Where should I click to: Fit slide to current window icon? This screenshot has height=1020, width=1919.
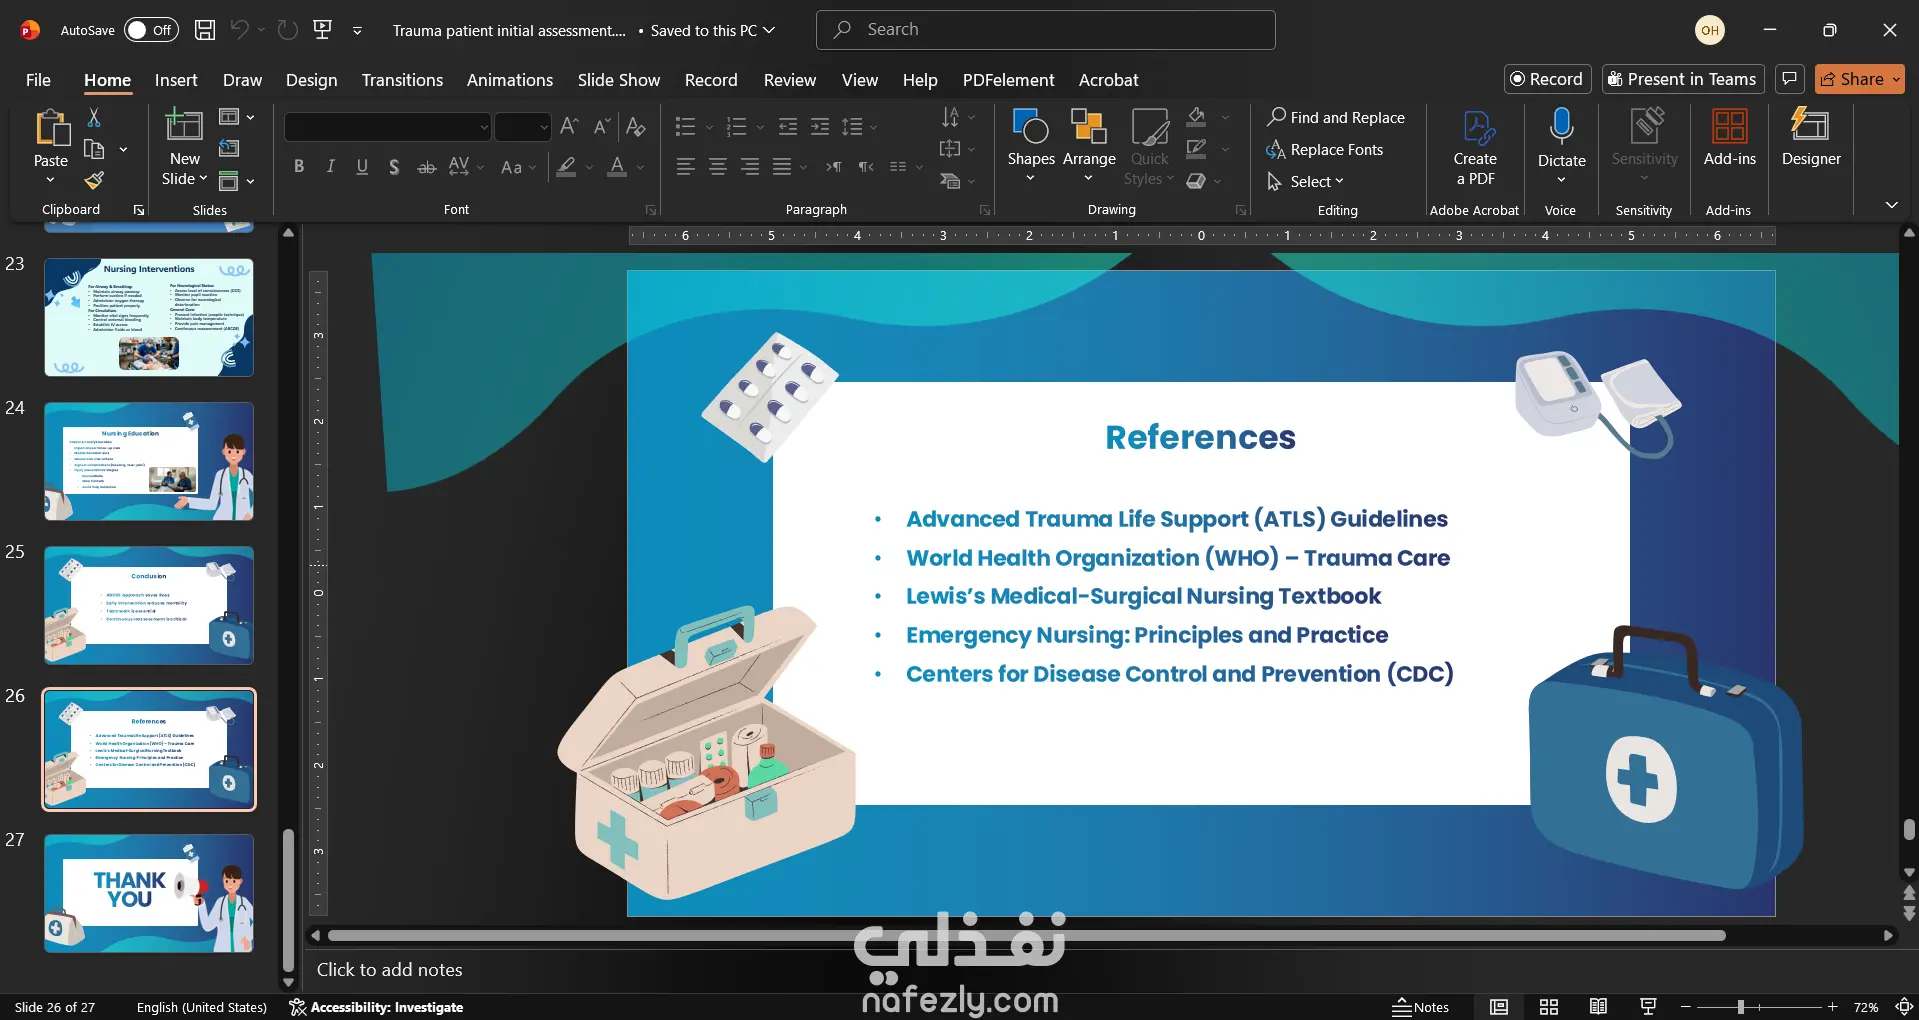(x=1905, y=1007)
